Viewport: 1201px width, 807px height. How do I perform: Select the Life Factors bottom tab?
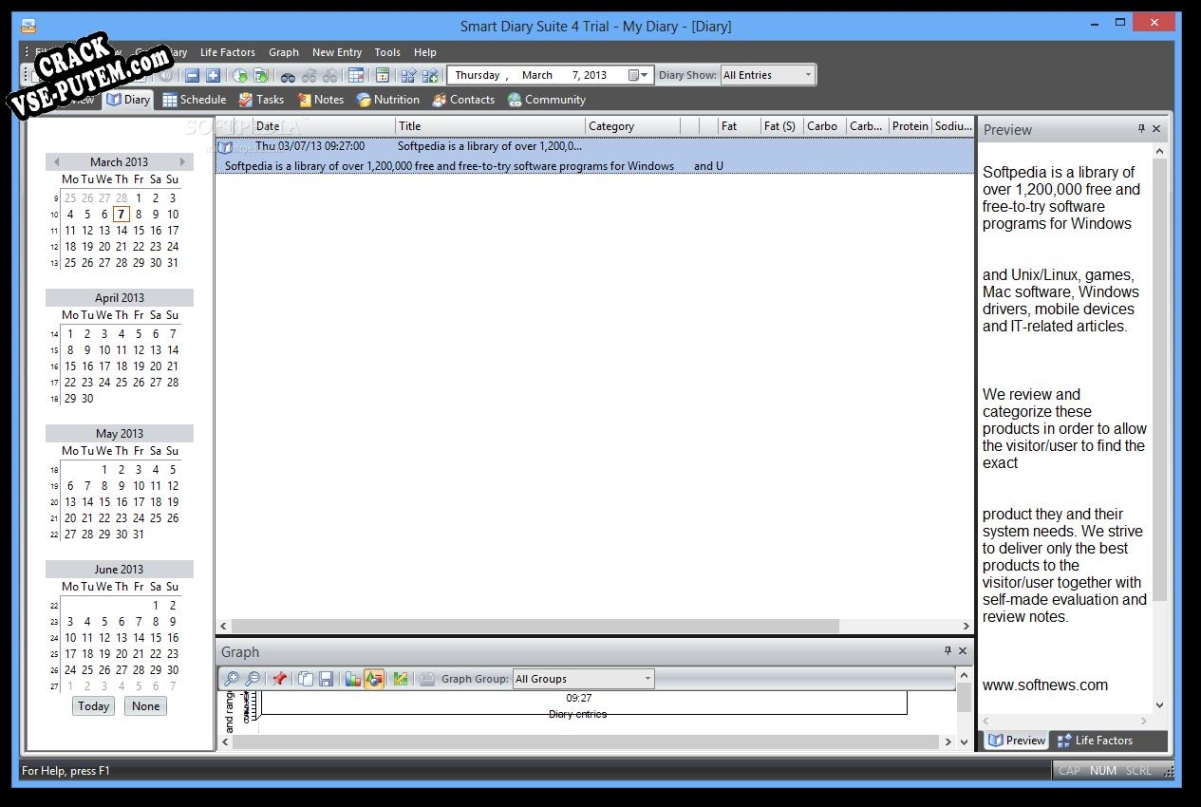tap(1096, 741)
